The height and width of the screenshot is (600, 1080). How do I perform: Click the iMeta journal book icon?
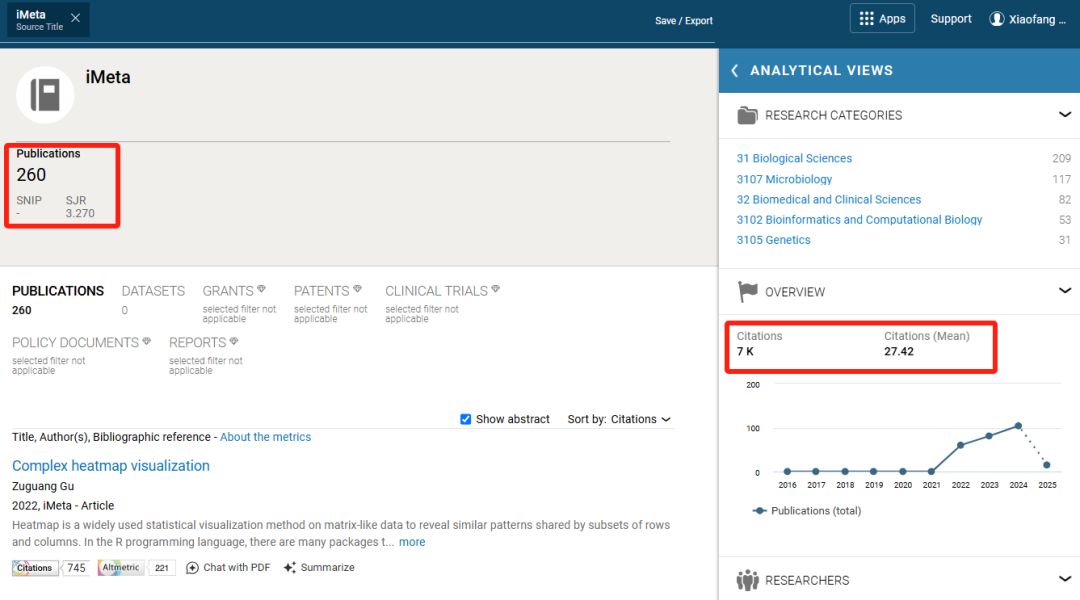(x=45, y=95)
